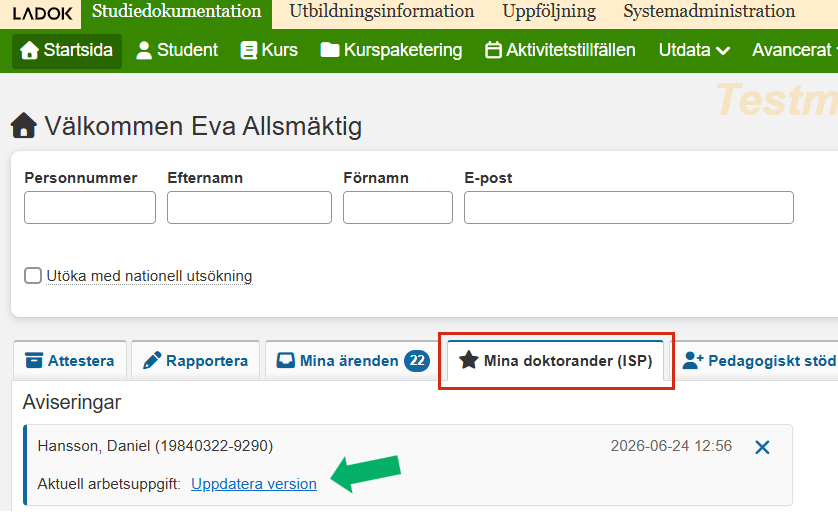Select the Startsida label in green navigation
Image resolution: width=838 pixels, height=512 pixels.
click(78, 50)
